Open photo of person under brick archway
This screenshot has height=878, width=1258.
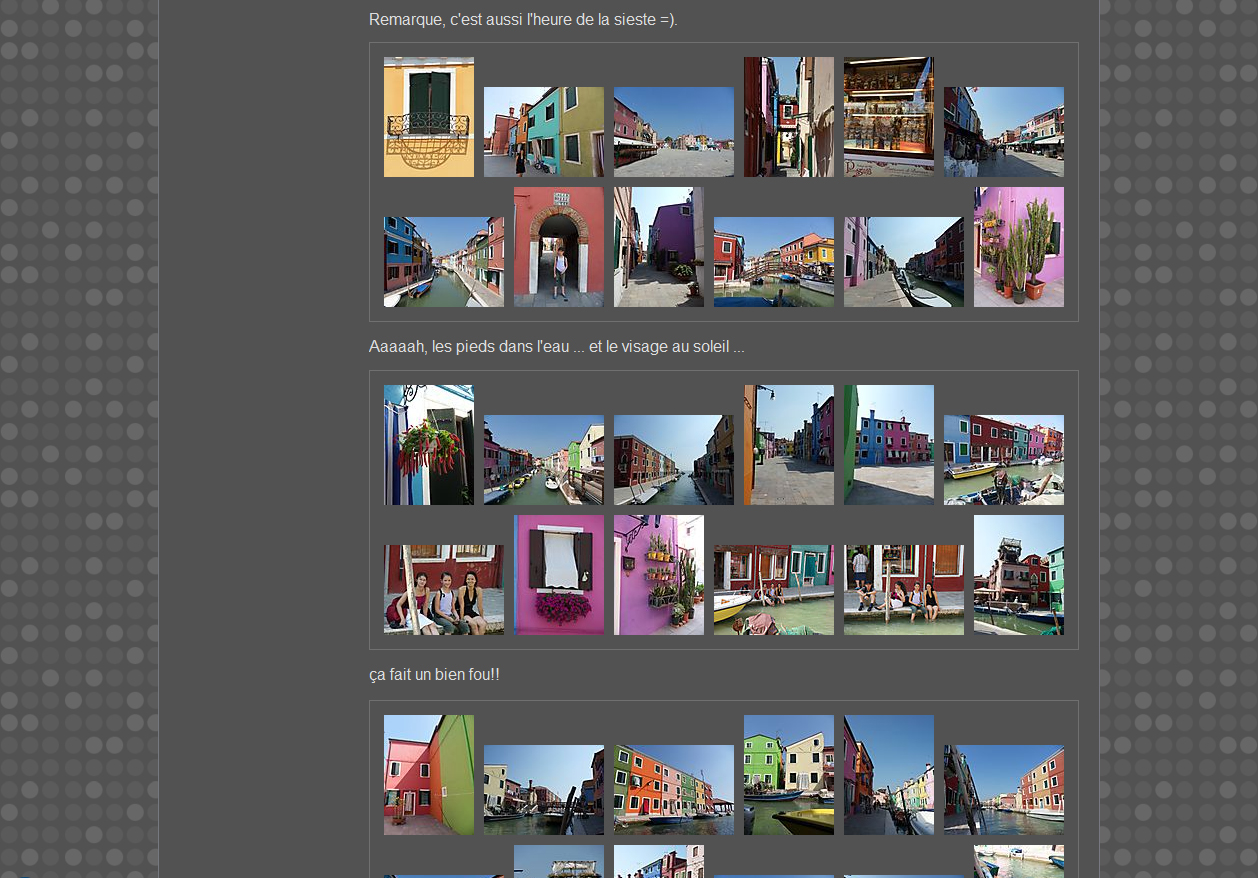[x=558, y=247]
